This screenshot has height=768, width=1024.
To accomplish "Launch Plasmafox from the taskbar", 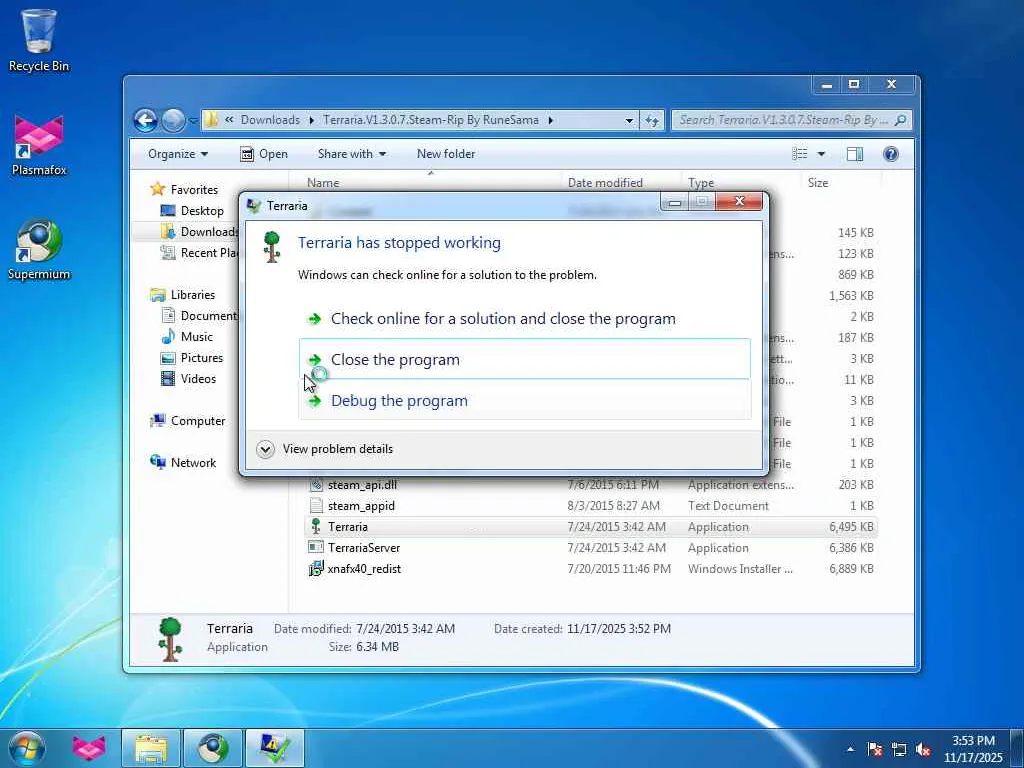I will (89, 748).
